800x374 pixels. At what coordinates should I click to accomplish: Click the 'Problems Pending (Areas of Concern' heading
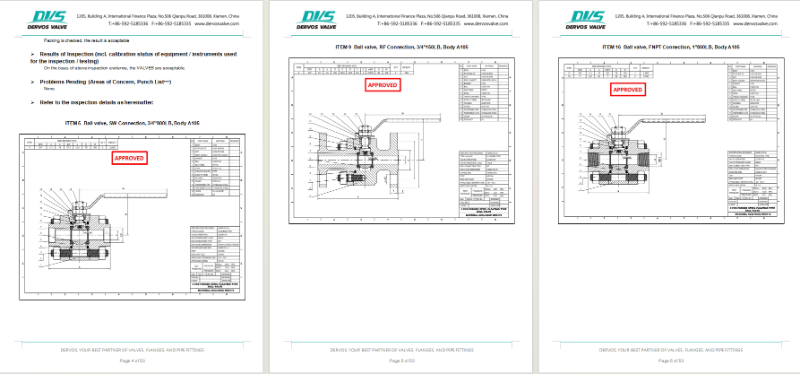[x=105, y=82]
